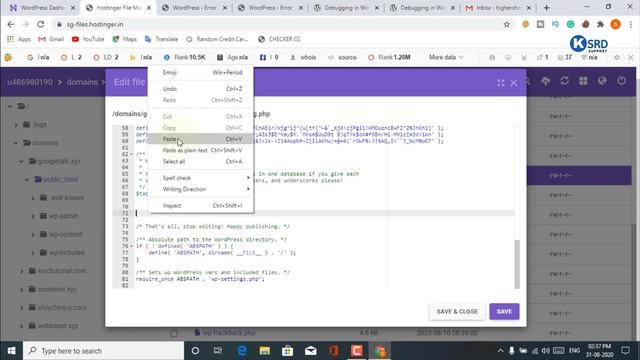Select the webbeast.xyz folder
The width and height of the screenshot is (640, 360).
point(58,326)
